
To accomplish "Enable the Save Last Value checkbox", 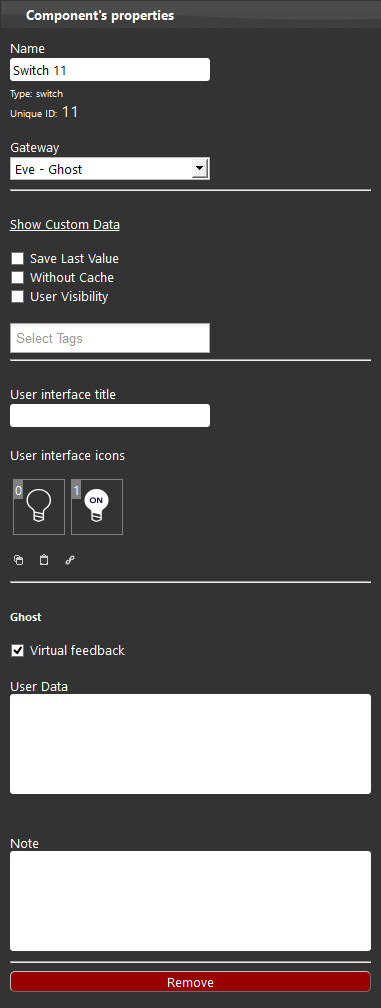I will [17, 259].
